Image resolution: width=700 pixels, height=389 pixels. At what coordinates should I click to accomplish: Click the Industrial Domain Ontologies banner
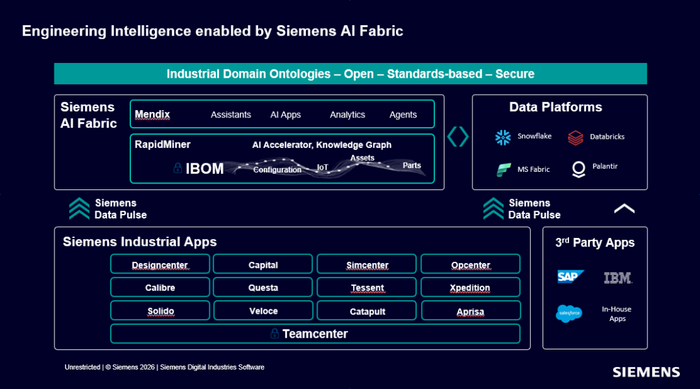pos(350,74)
